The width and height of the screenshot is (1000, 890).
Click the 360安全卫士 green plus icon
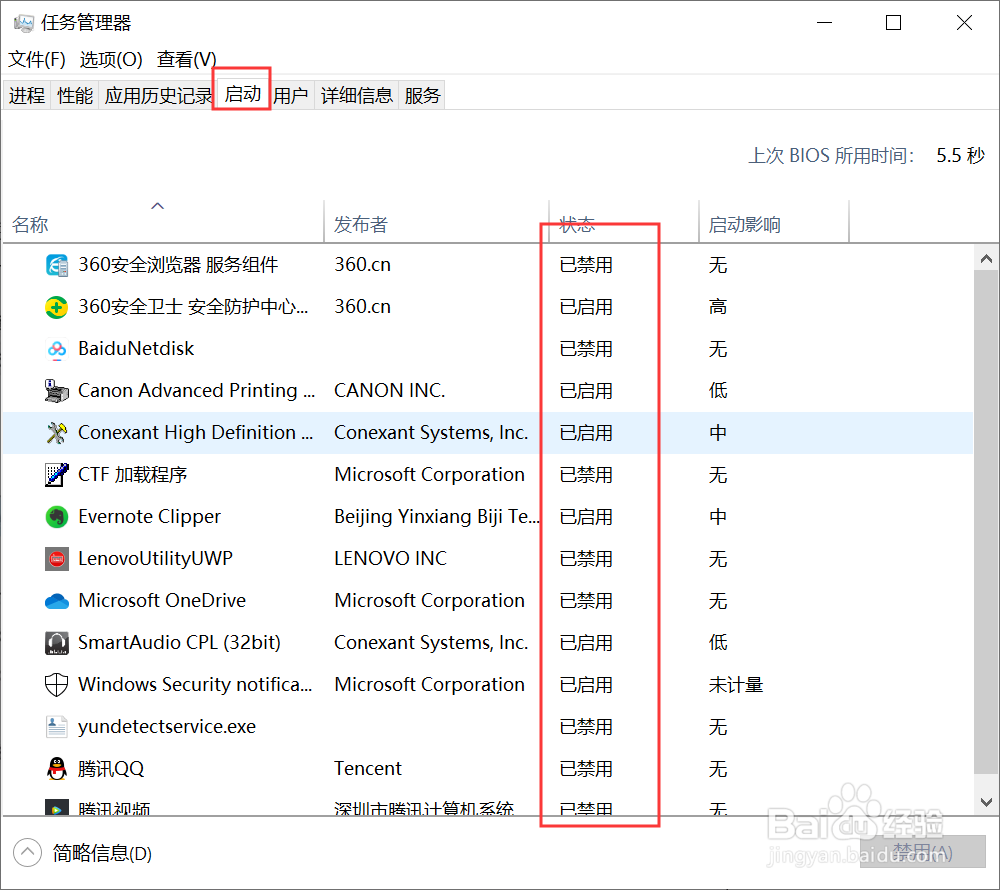coord(57,307)
